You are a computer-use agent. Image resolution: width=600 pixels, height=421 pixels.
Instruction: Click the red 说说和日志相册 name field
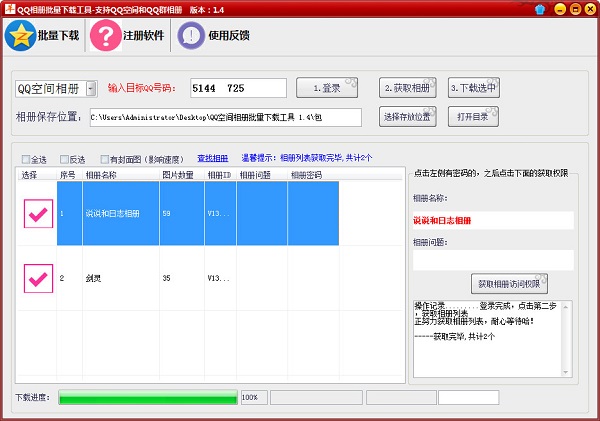(493, 220)
